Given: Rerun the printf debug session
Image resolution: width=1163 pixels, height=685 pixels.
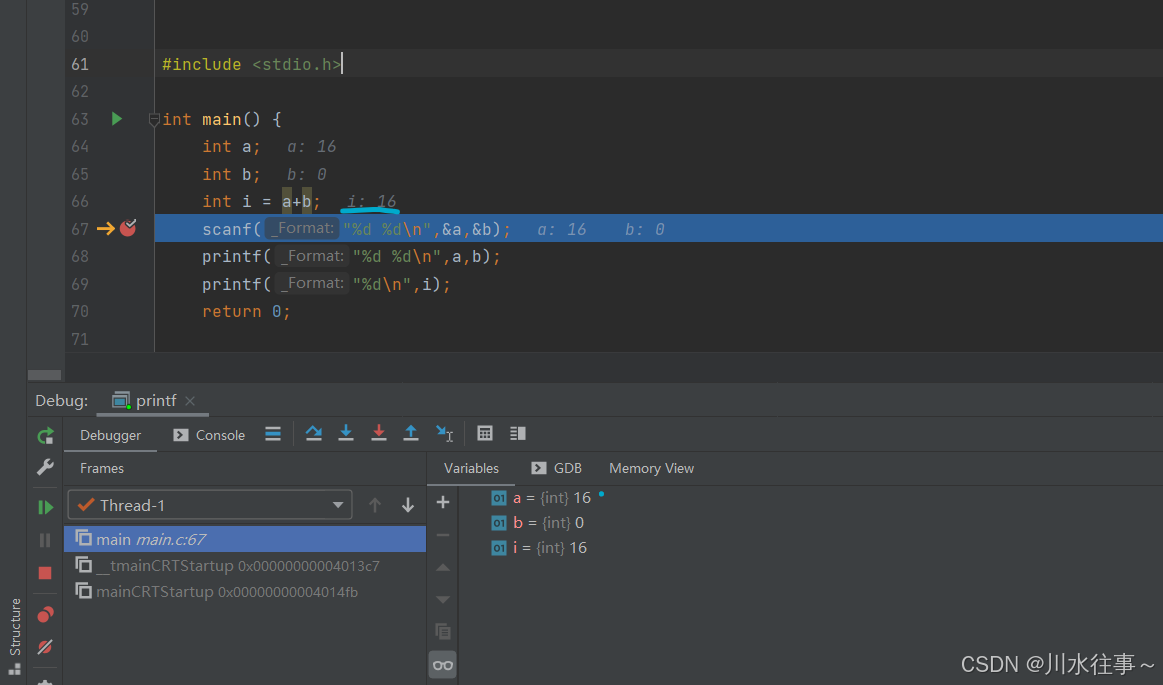Looking at the screenshot, I should pyautogui.click(x=44, y=435).
